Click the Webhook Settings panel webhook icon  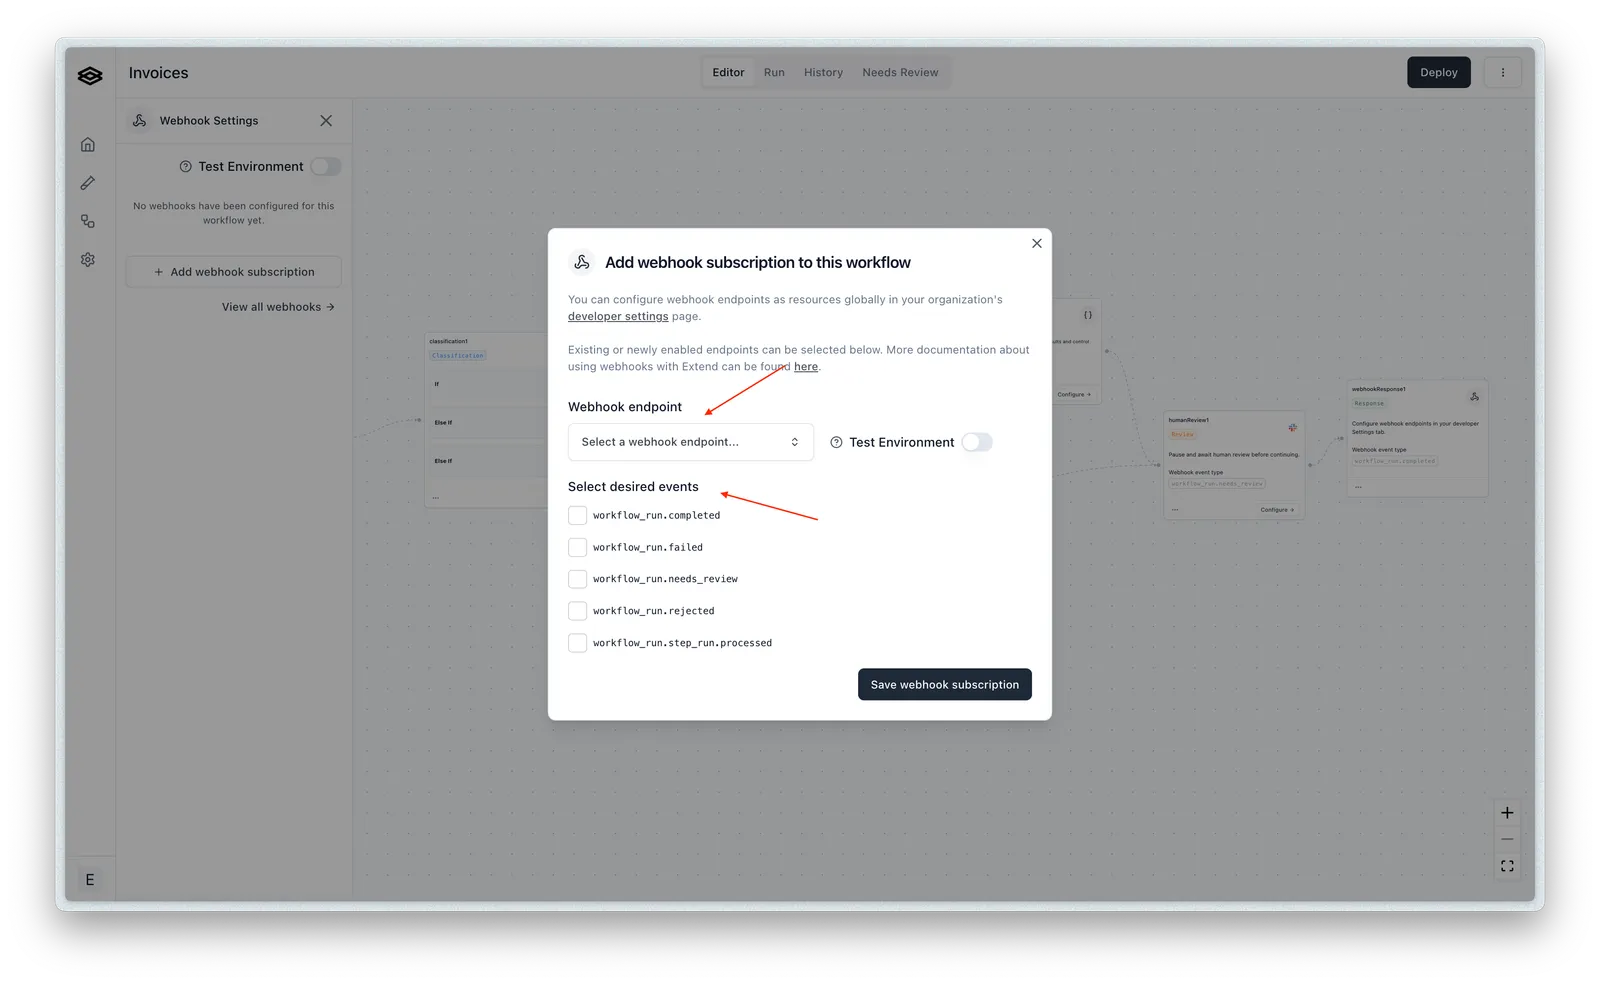point(140,120)
